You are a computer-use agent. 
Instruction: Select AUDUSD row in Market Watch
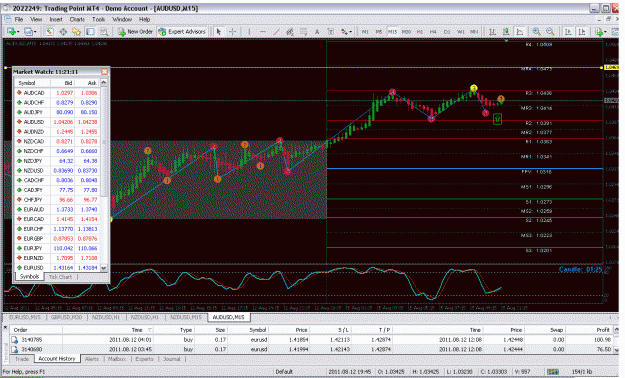(57, 122)
